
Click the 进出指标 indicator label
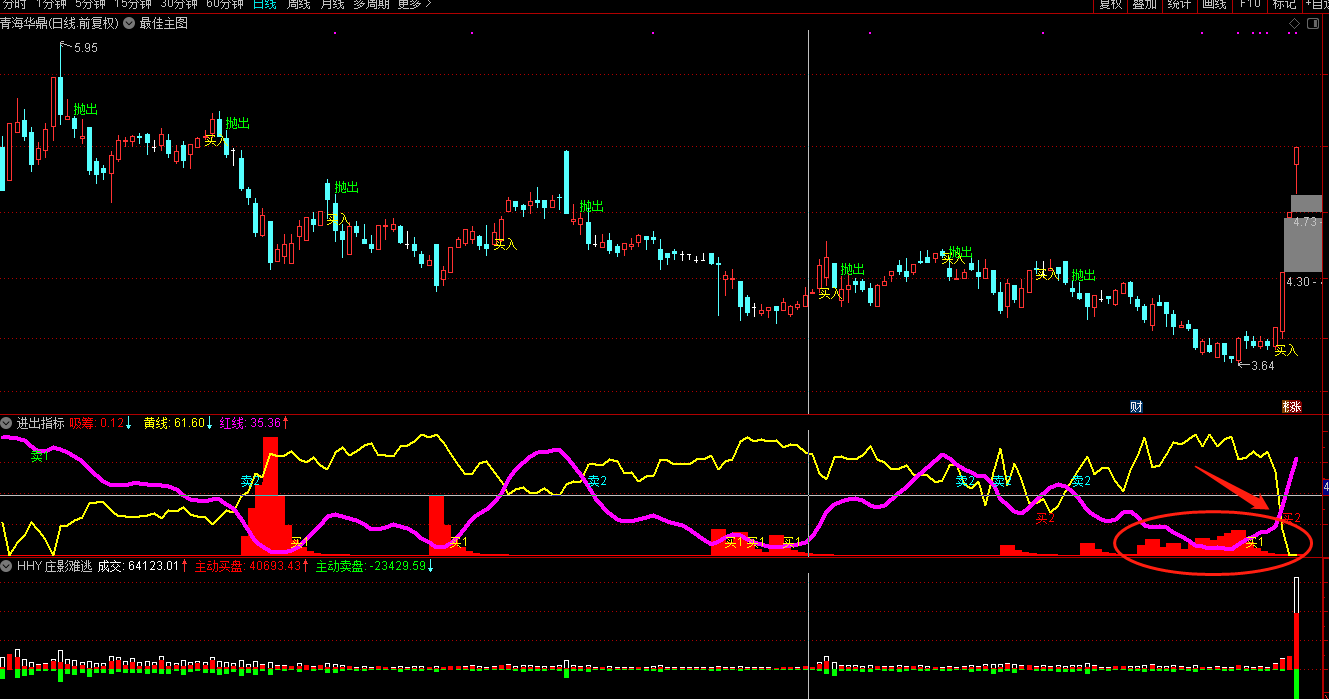click(40, 423)
